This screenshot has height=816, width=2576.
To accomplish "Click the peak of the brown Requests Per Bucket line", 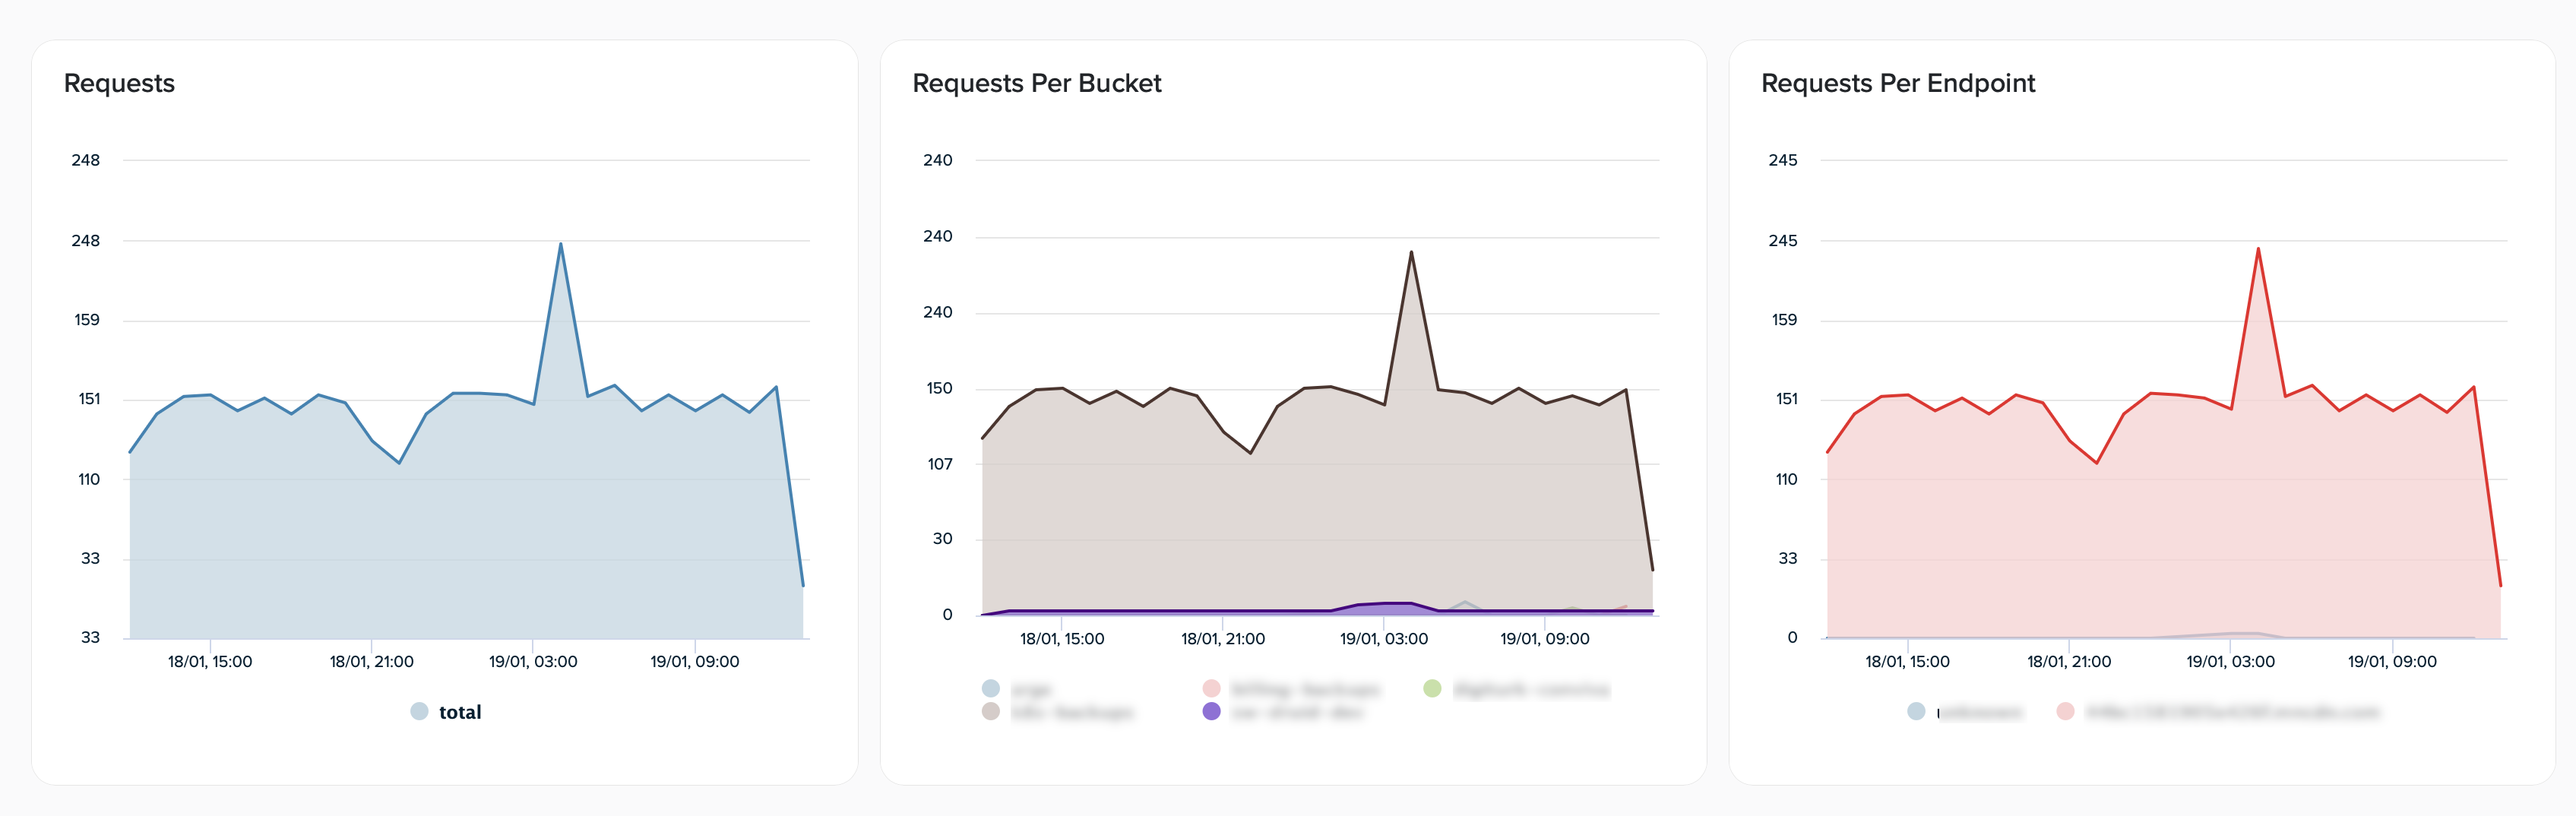I will point(1411,252).
